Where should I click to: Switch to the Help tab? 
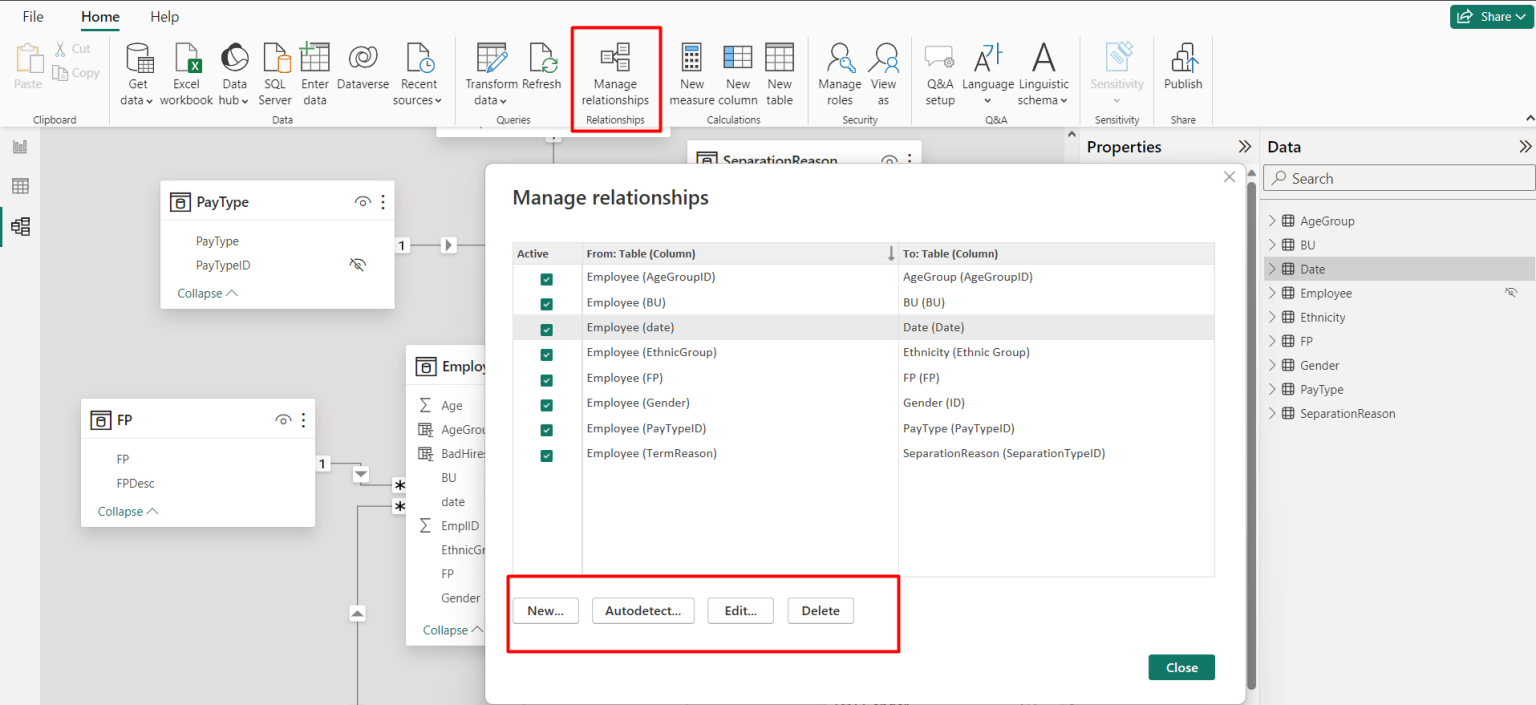click(164, 17)
